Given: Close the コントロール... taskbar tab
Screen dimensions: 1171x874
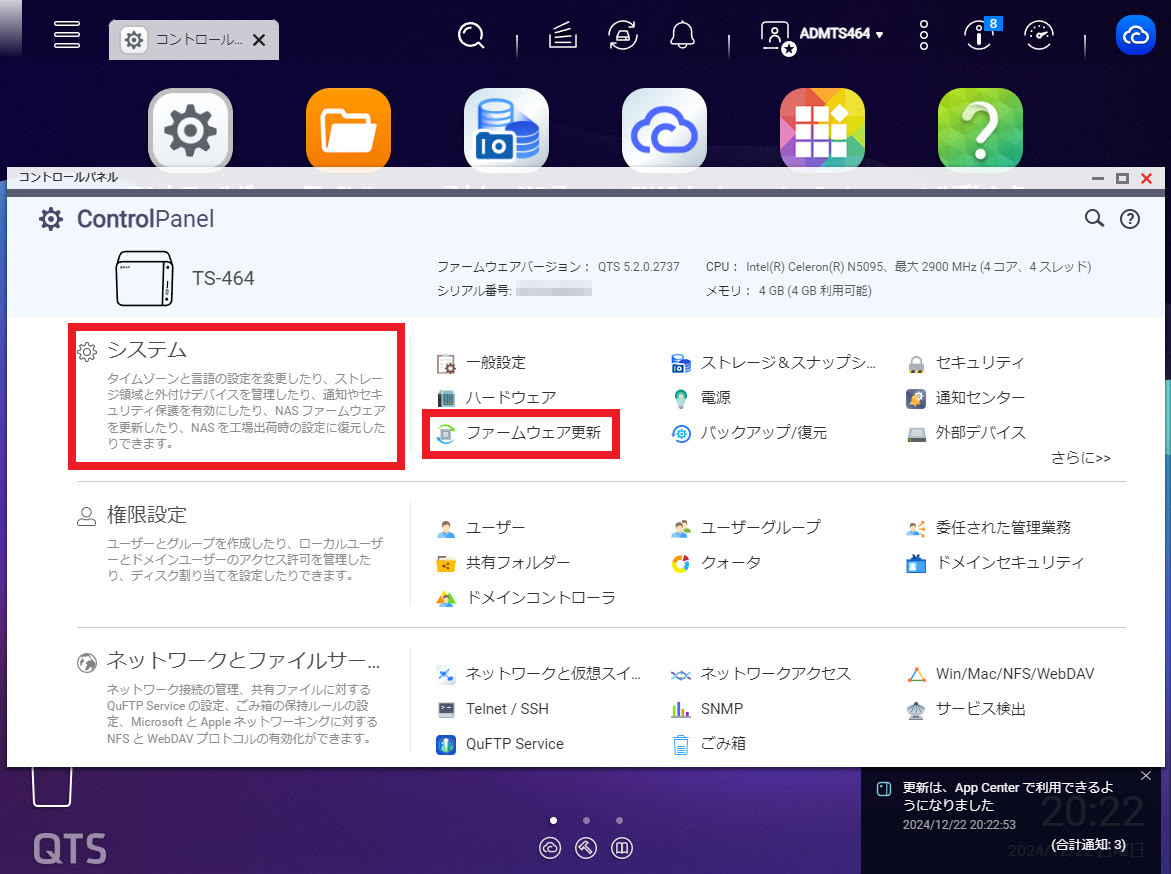Looking at the screenshot, I should click(259, 40).
